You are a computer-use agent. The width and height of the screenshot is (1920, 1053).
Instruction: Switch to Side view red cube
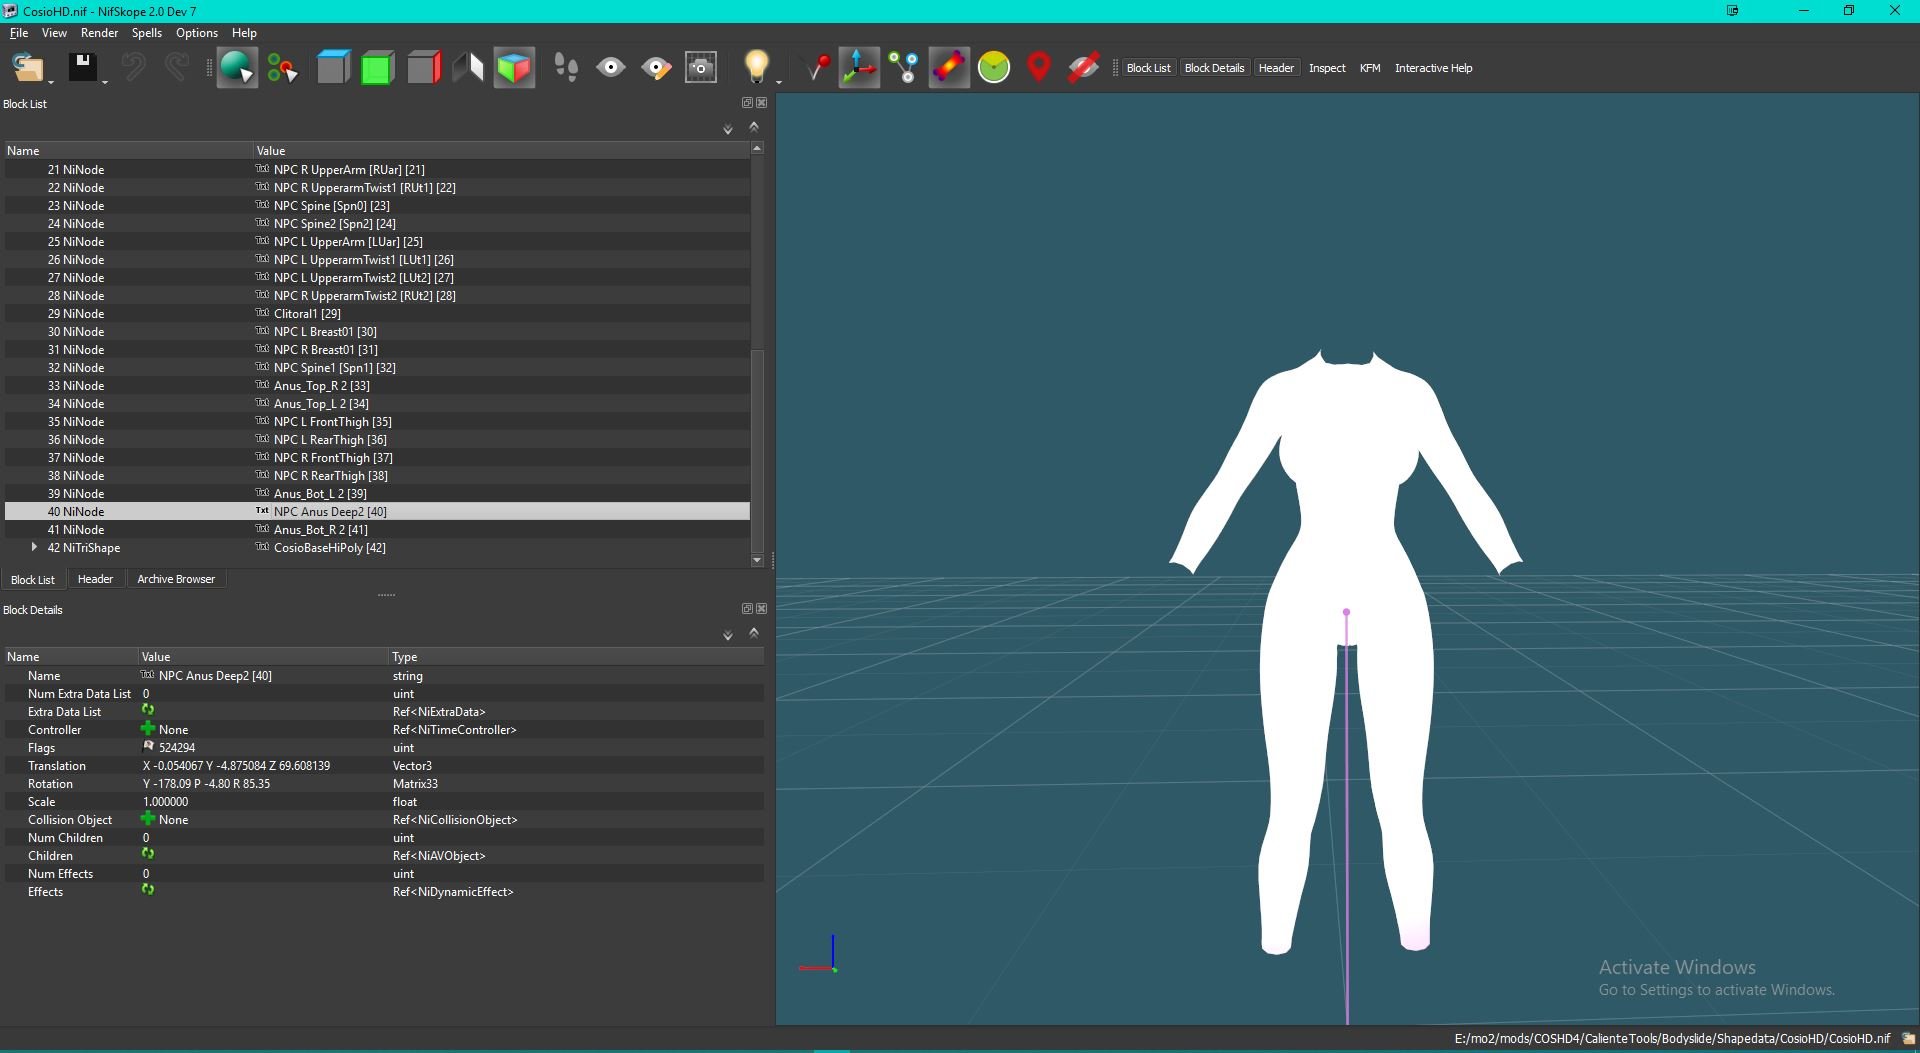(424, 68)
